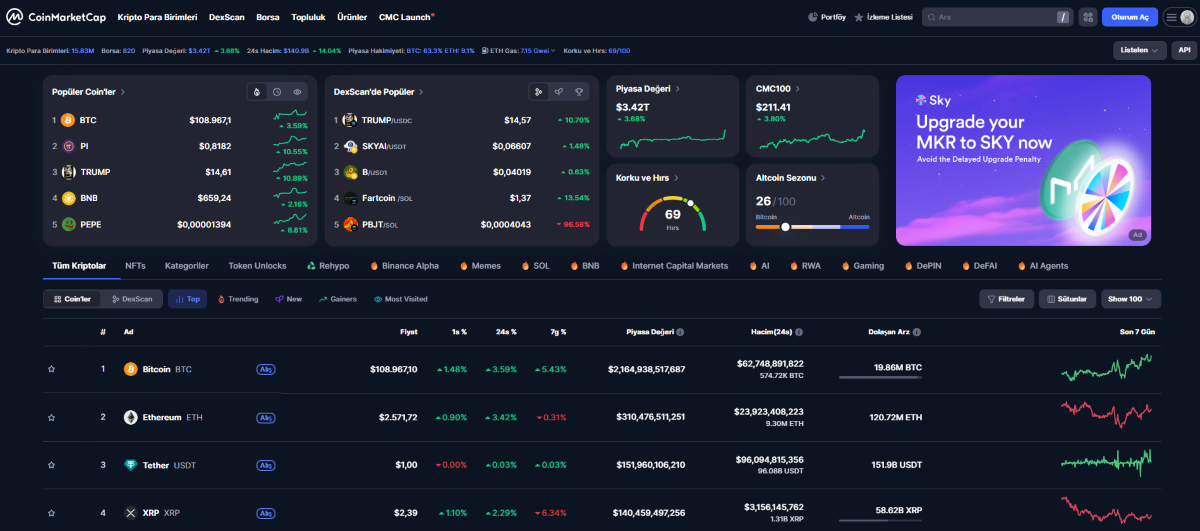Open the Filtreler button

(x=1006, y=299)
